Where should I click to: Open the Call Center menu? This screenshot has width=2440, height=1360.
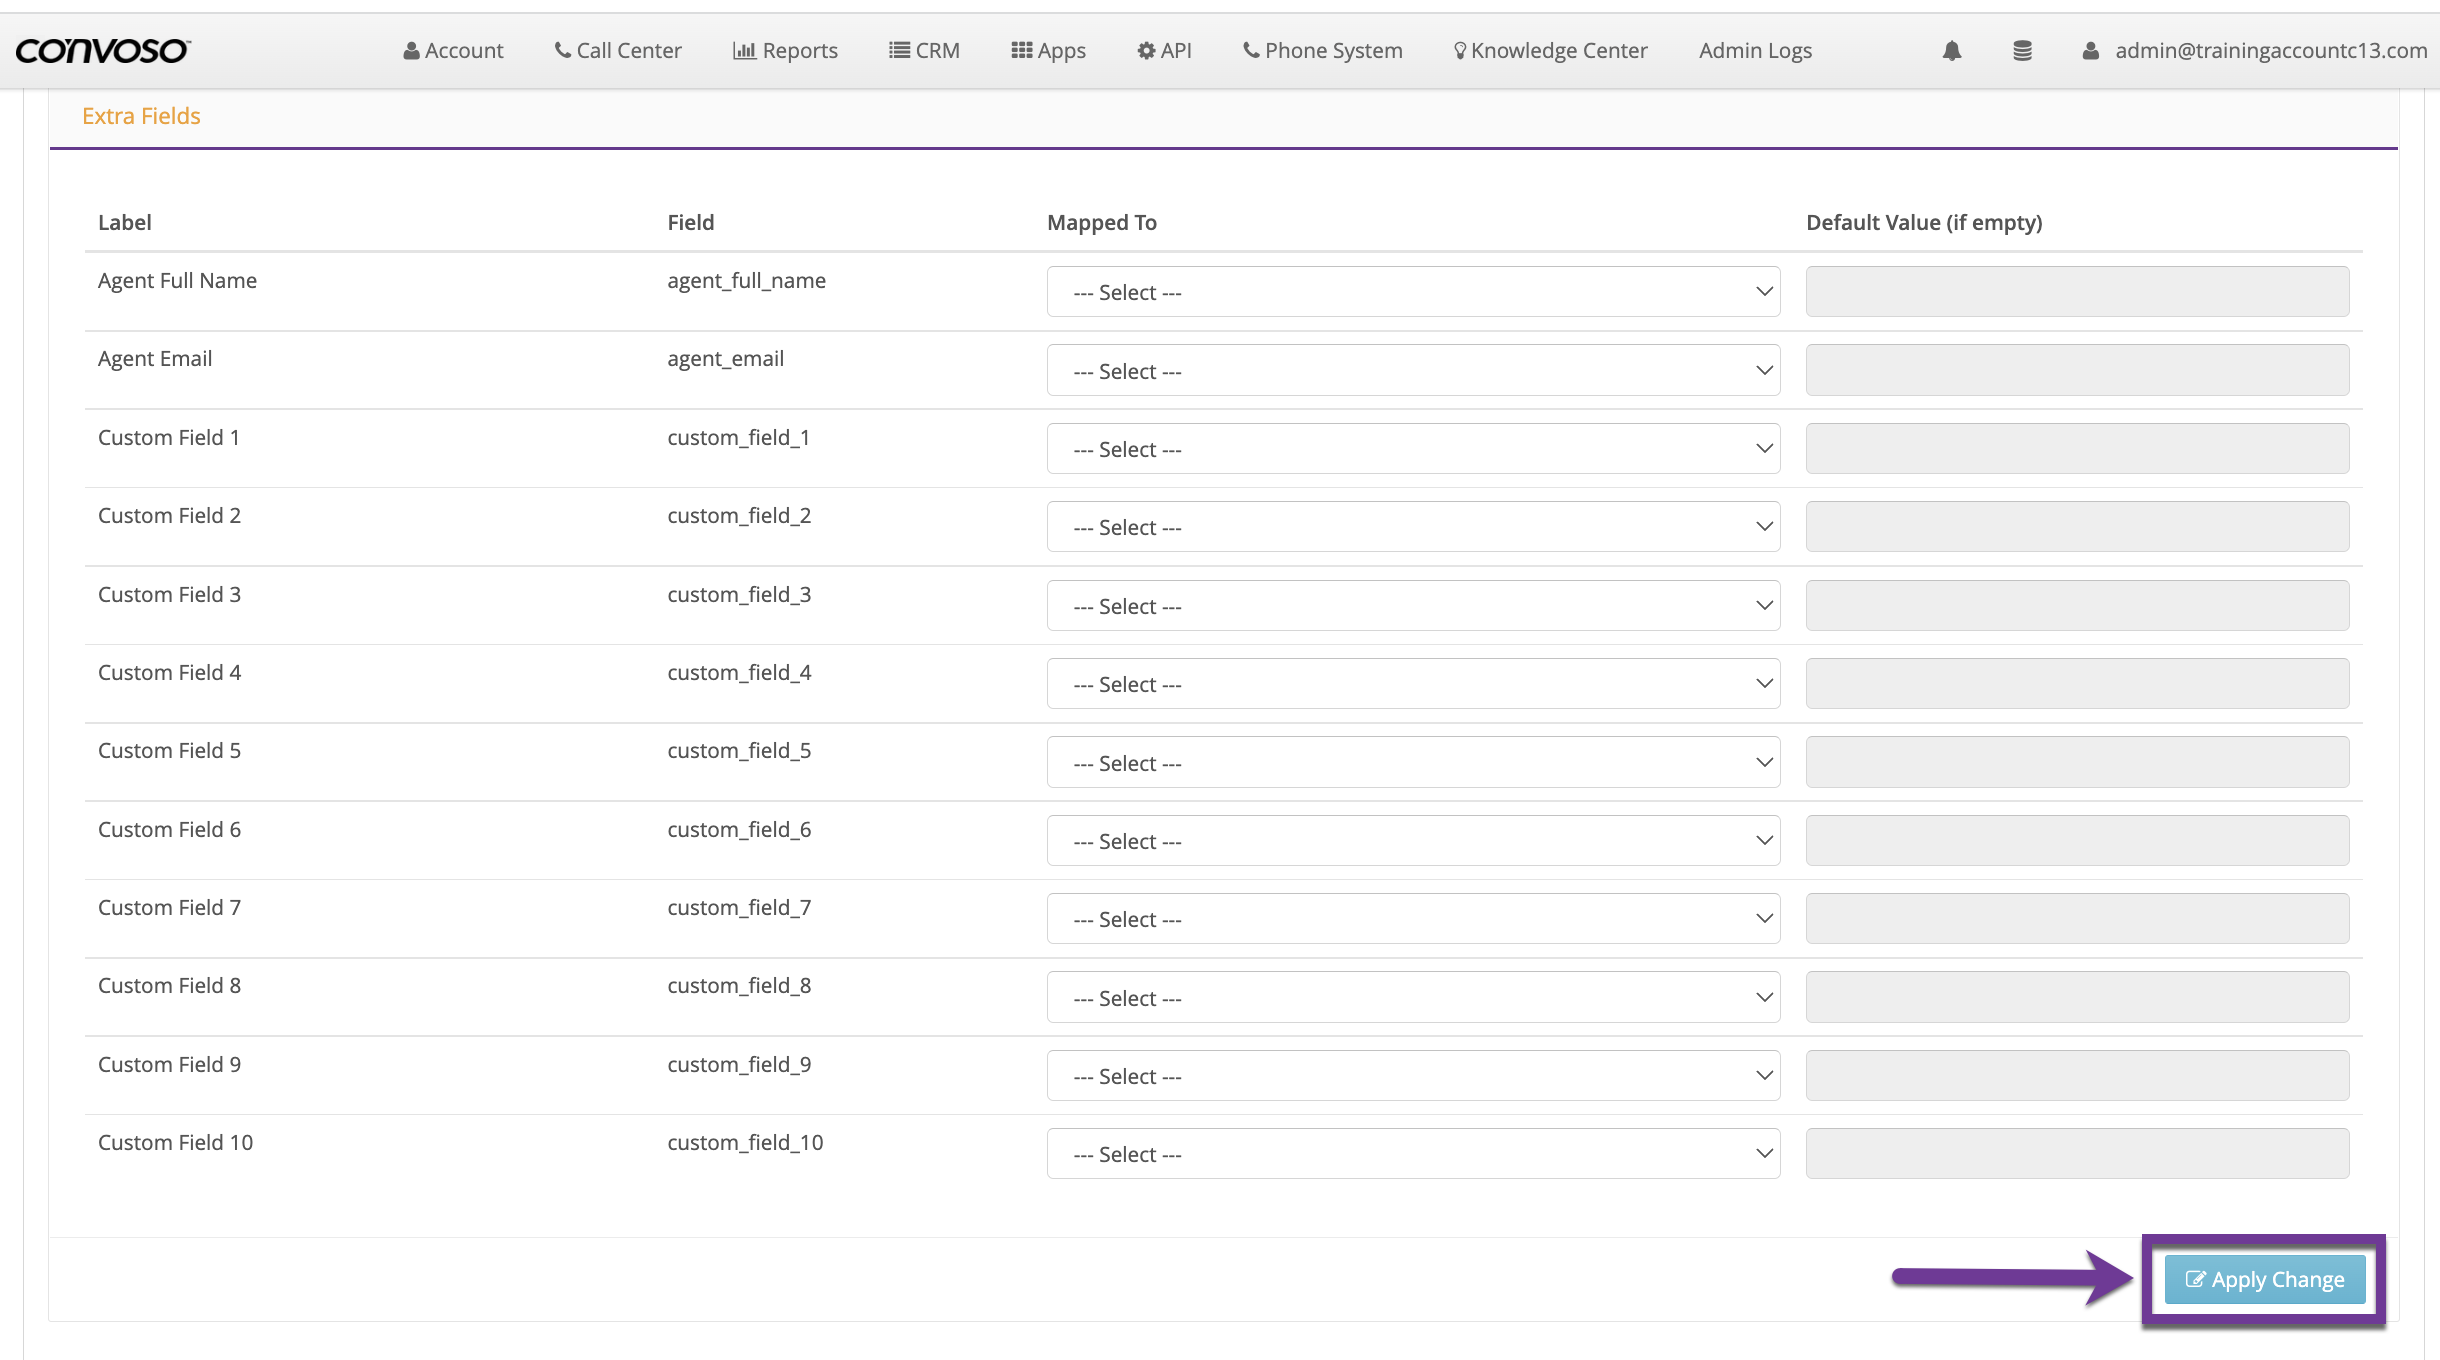click(x=618, y=50)
